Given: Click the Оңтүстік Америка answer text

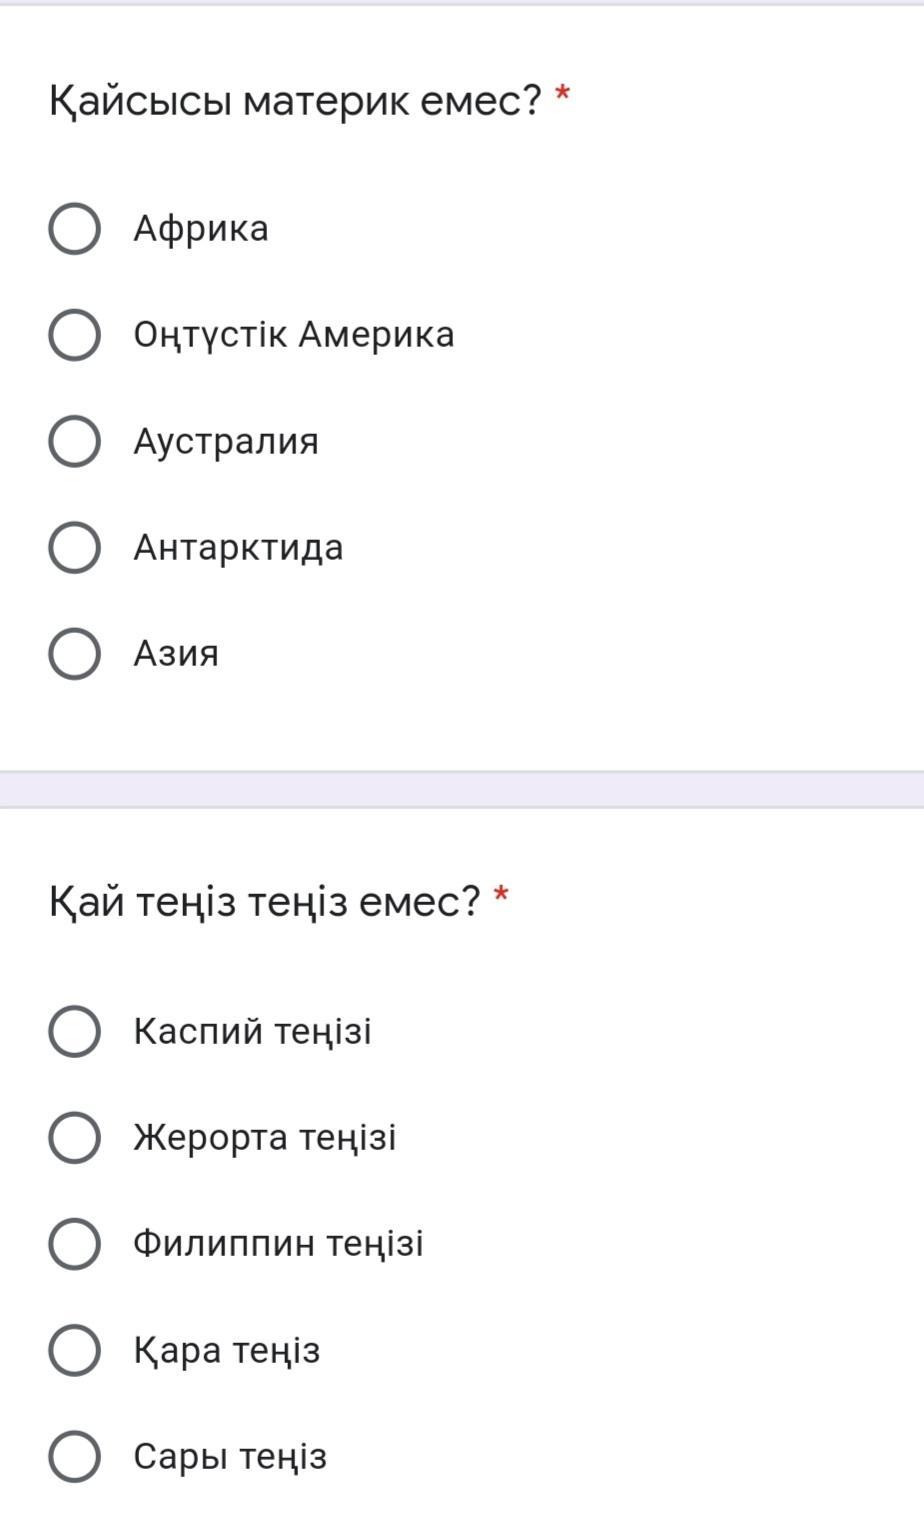Looking at the screenshot, I should (294, 335).
